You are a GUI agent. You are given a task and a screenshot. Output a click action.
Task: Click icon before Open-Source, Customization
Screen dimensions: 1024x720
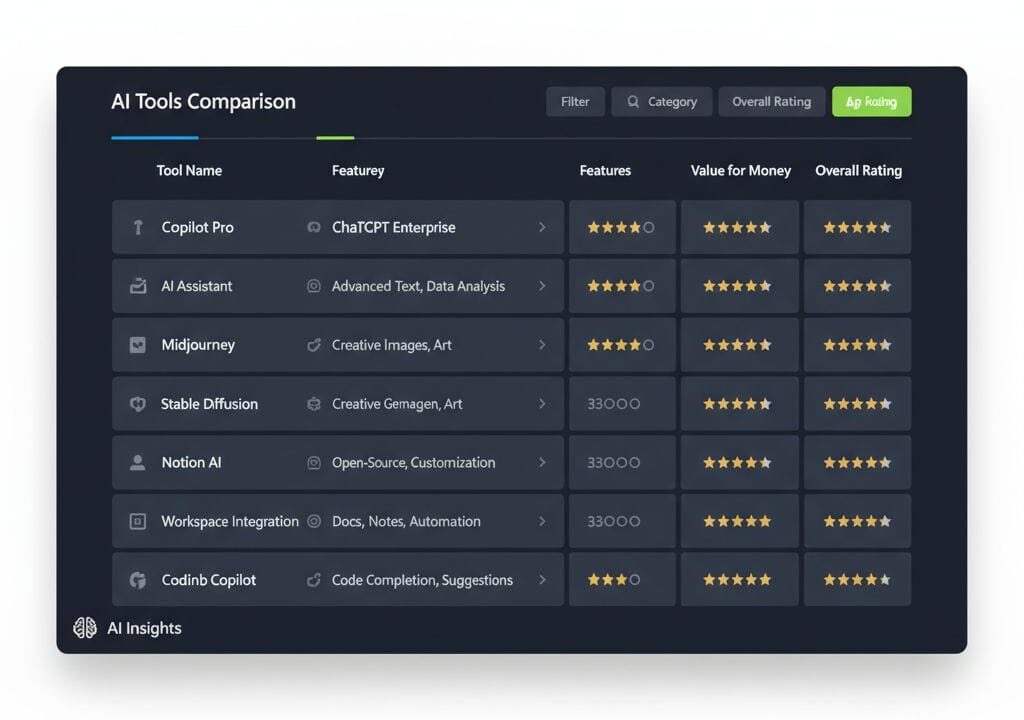(314, 463)
